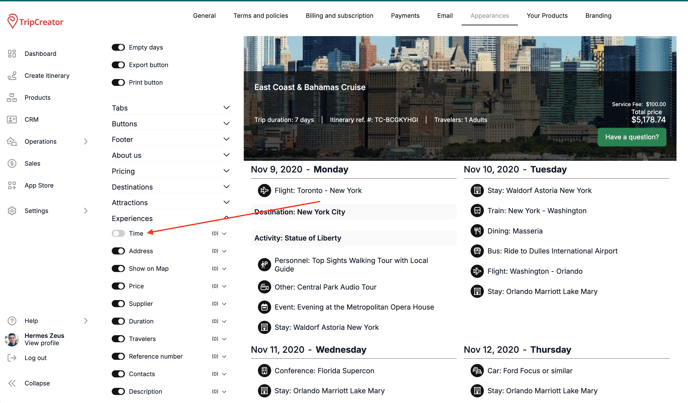Viewport: 688px width, 403px height.
Task: Click the flight icon for Toronto - New York
Action: pos(264,190)
